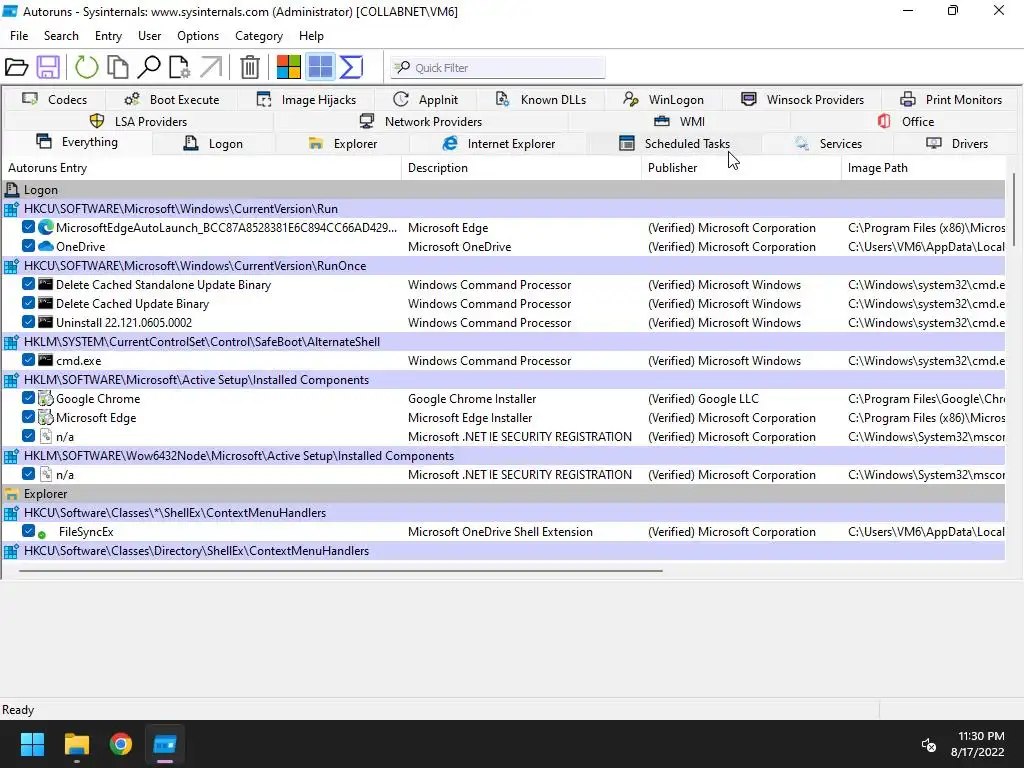The height and width of the screenshot is (768, 1024).
Task: Click the Autoruns taskbar icon
Action: 165,744
